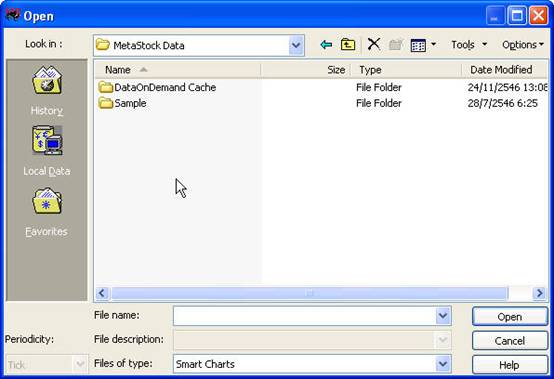
Task: Click the date 28/7/2546 6:25 cell
Action: click(502, 103)
